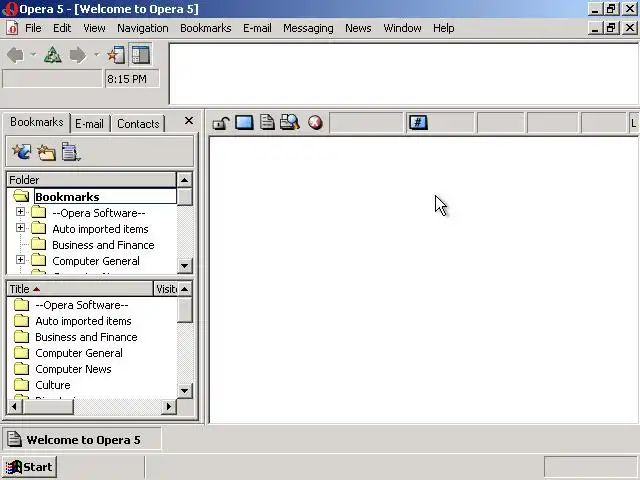
Task: Click the open padlock security icon
Action: pos(221,122)
